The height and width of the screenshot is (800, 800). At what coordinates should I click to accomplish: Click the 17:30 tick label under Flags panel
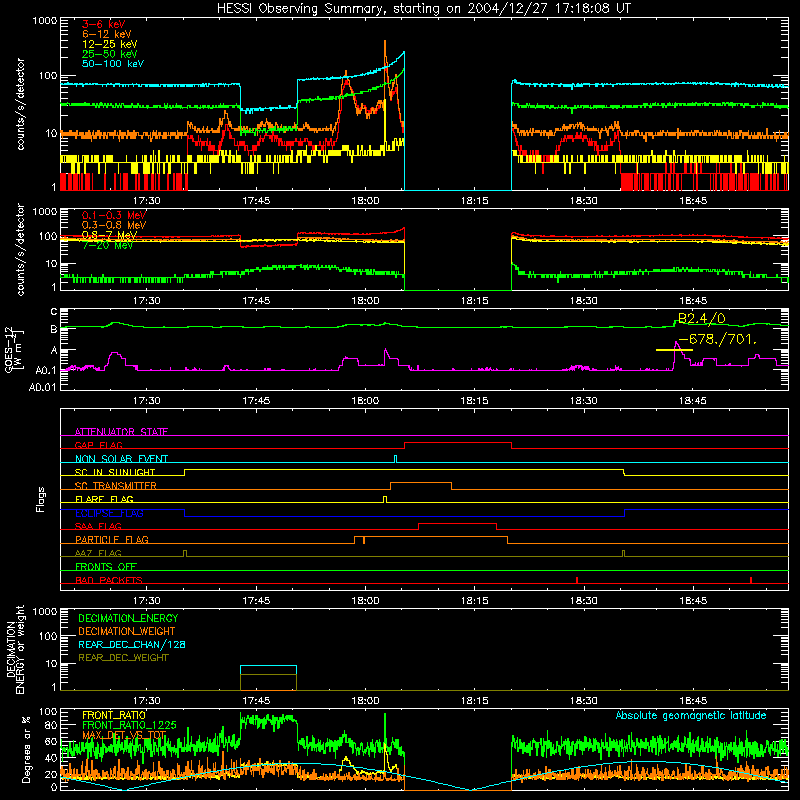[x=146, y=601]
